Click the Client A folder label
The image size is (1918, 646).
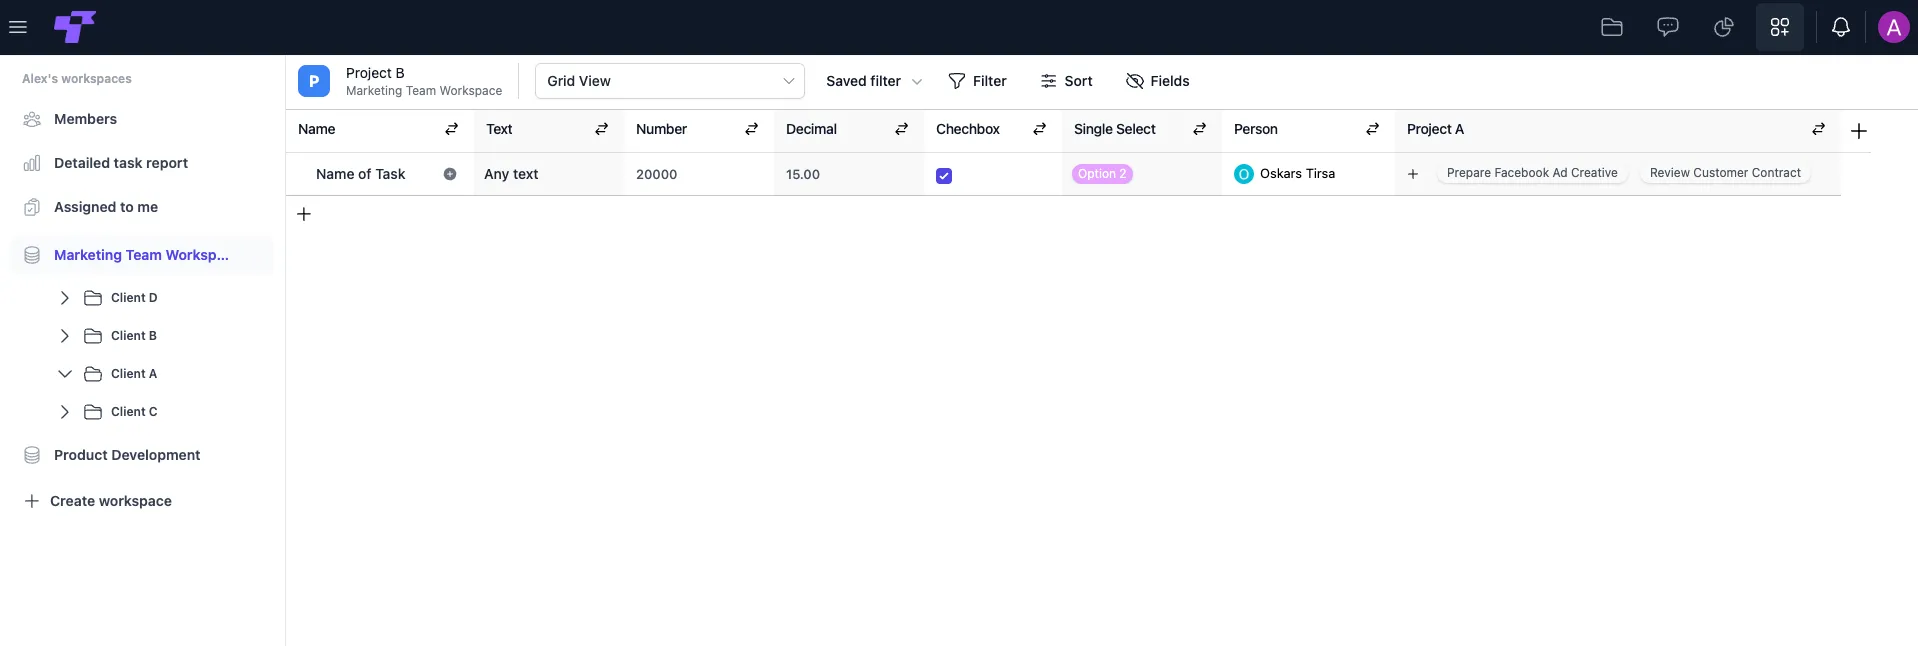134,374
